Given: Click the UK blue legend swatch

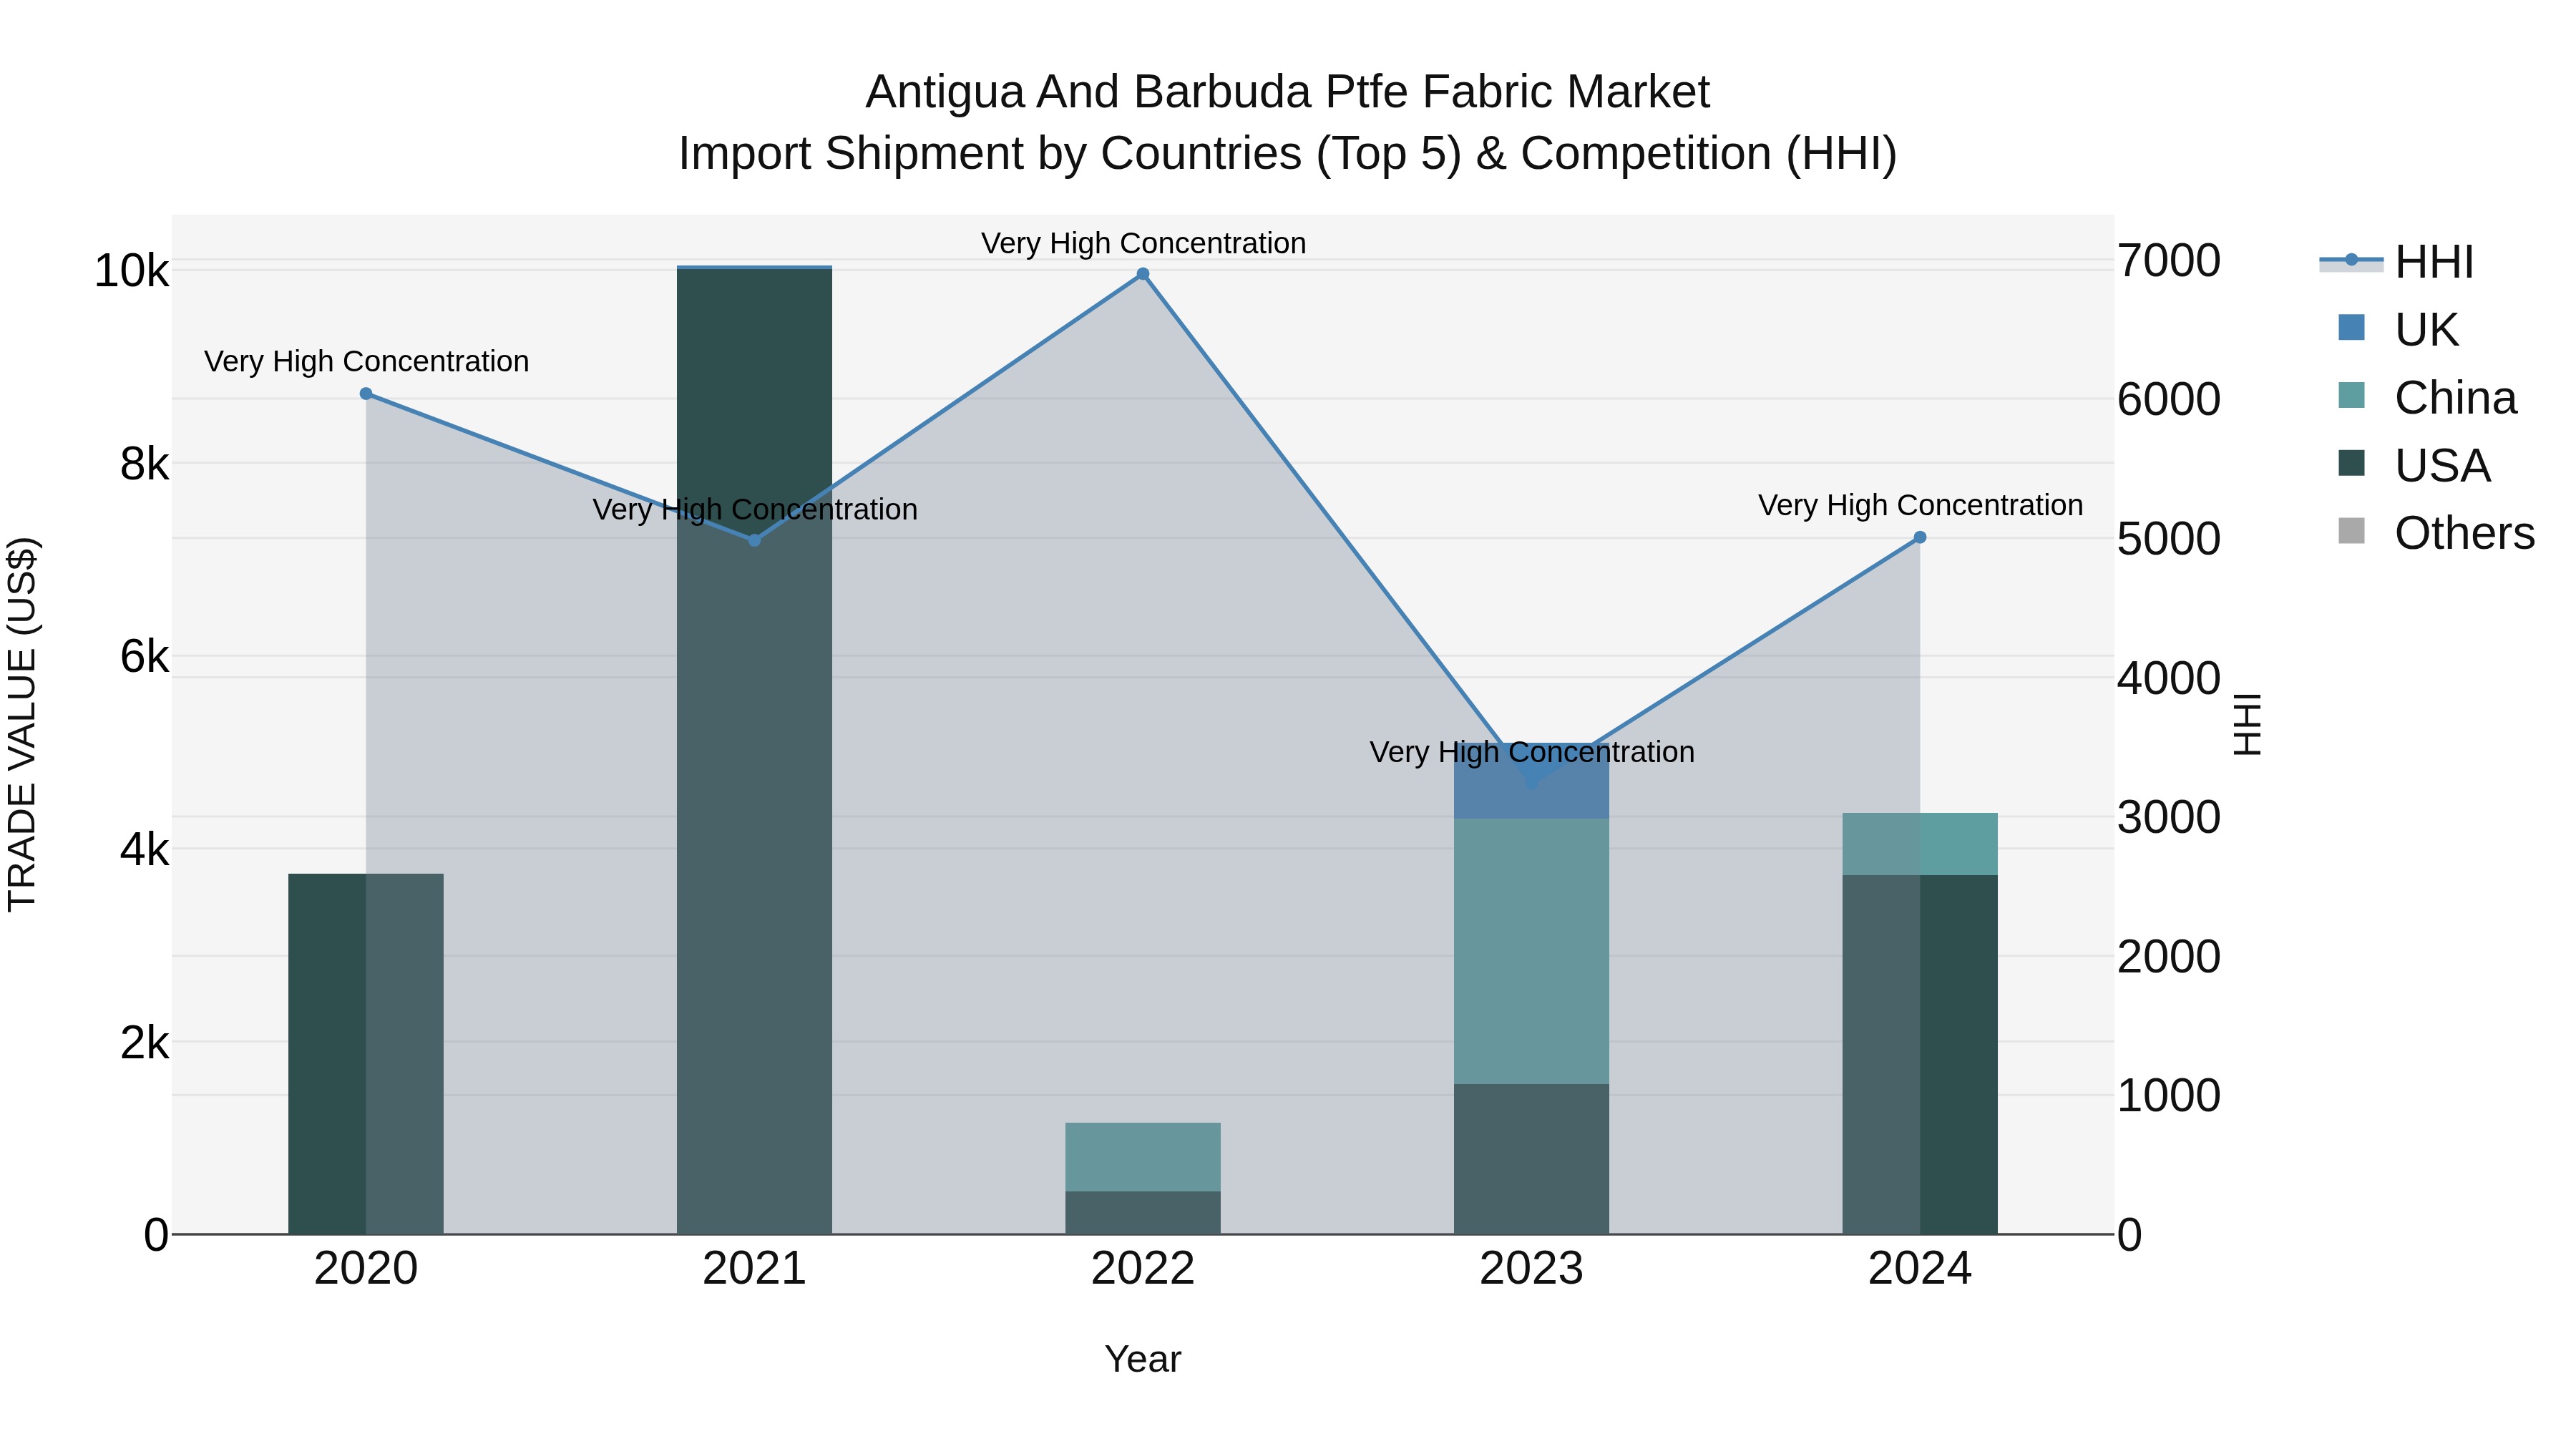Looking at the screenshot, I should pyautogui.click(x=2352, y=328).
